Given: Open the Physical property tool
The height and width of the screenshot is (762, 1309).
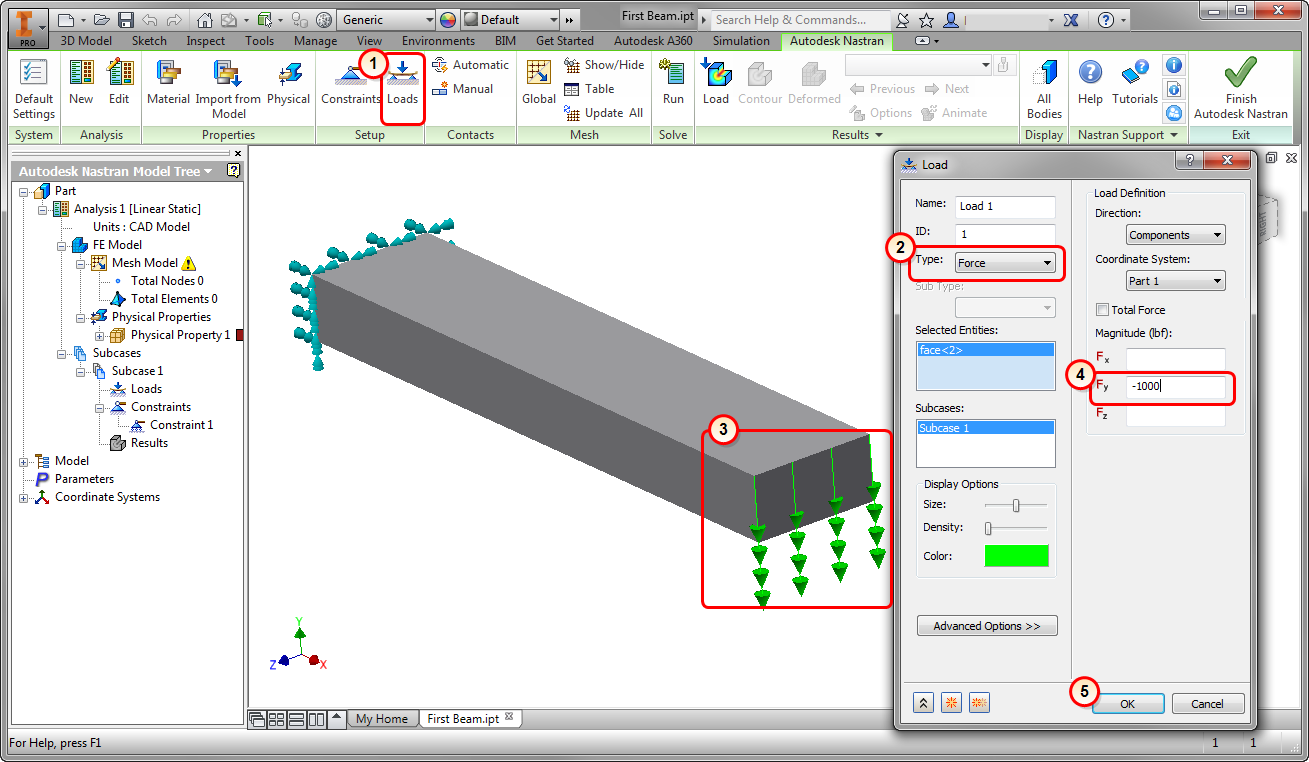Looking at the screenshot, I should (289, 82).
